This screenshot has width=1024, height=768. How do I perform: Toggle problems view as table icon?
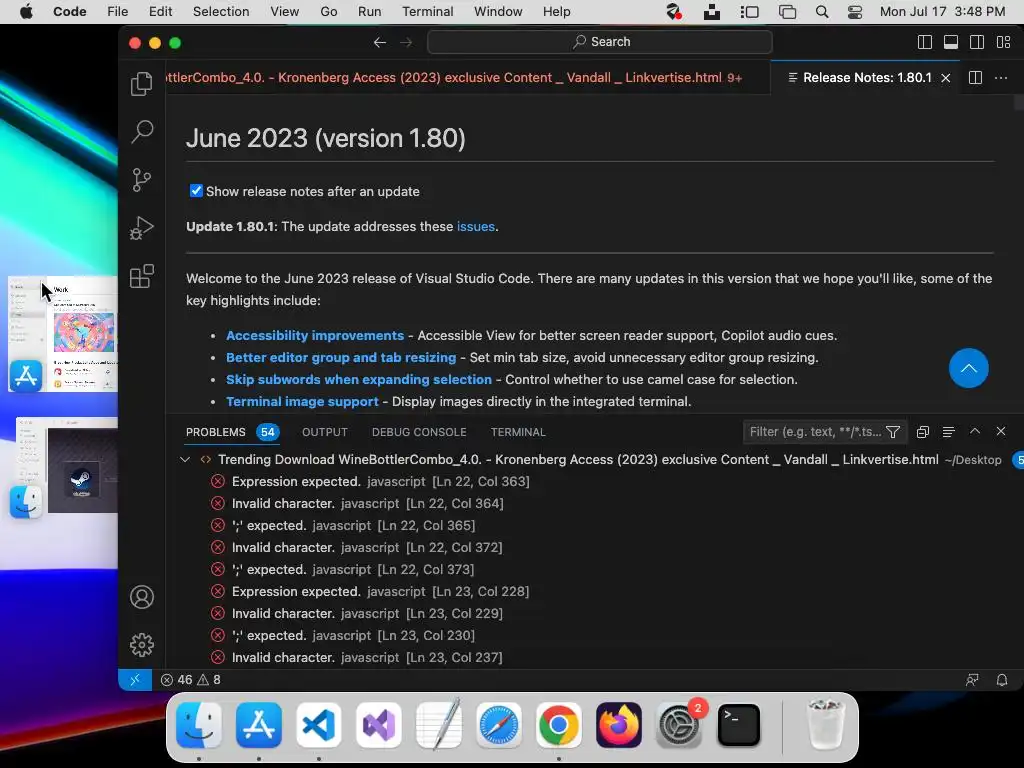pos(948,432)
